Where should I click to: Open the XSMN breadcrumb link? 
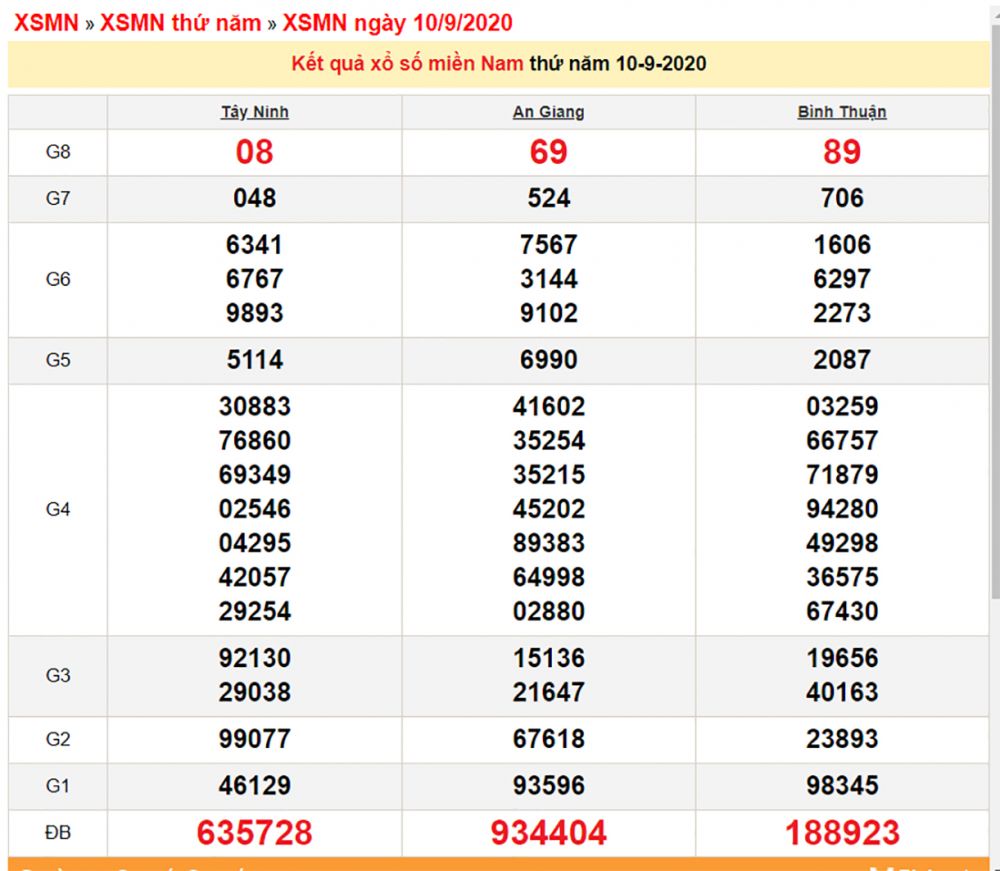pos(46,23)
